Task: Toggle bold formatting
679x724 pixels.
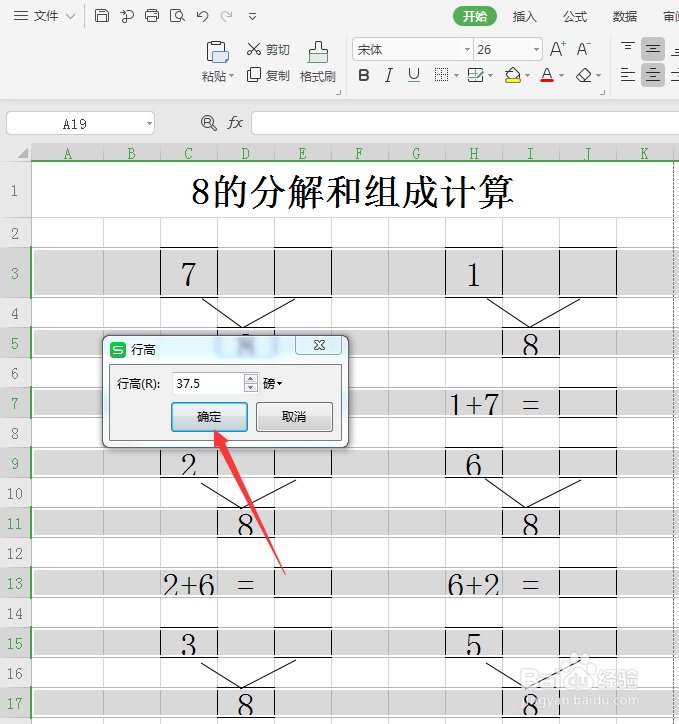Action: point(364,75)
